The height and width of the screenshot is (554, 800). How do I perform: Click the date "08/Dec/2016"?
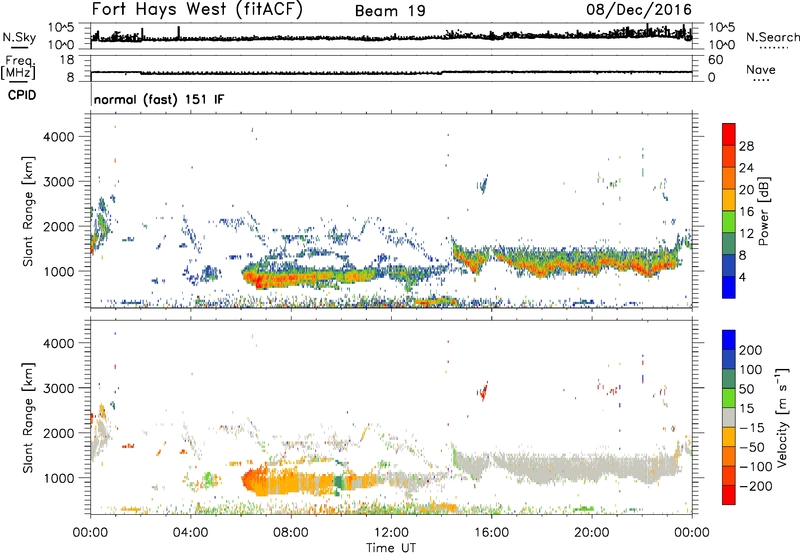(x=638, y=9)
